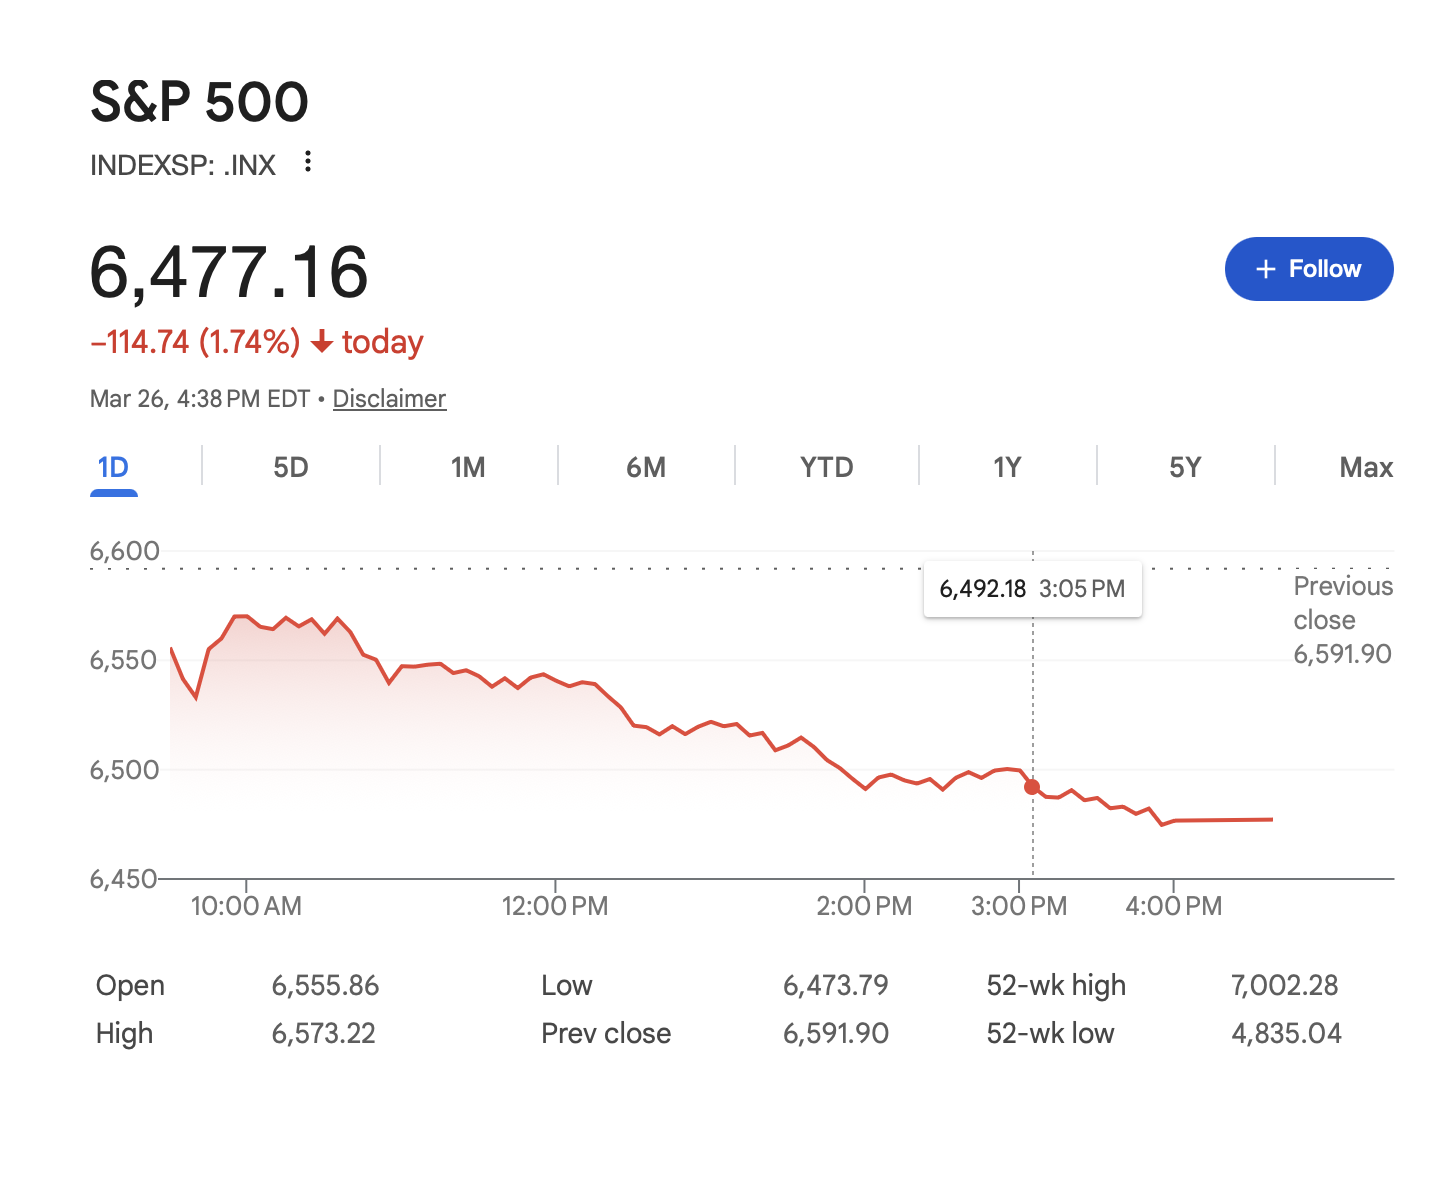Select the red data point marker on the chart
The image size is (1433, 1179).
tap(1032, 787)
